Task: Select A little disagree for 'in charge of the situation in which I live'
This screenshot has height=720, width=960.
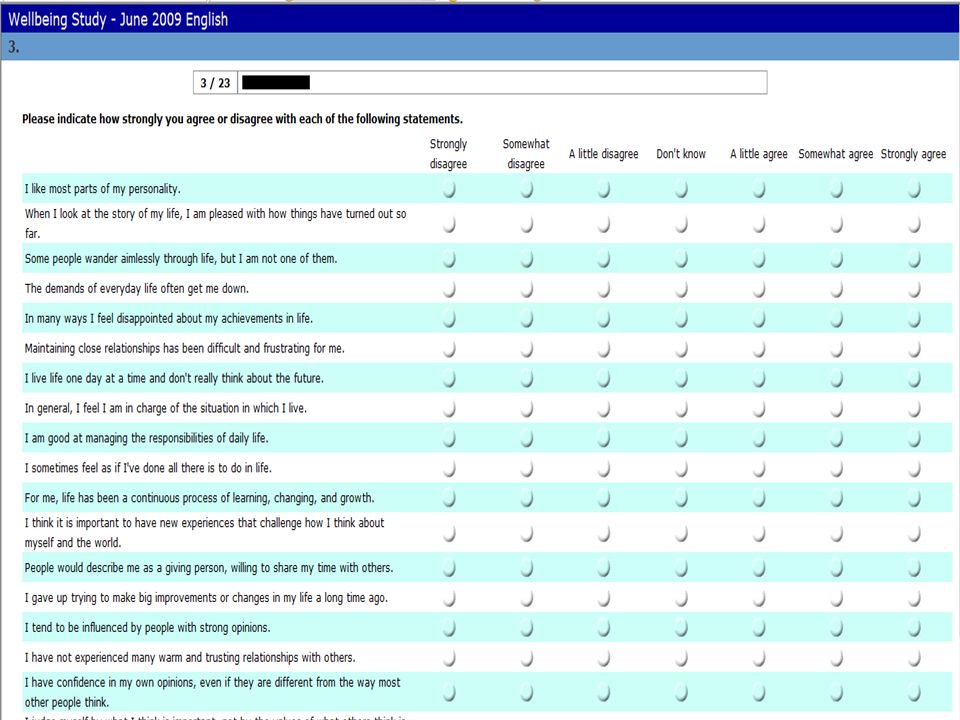Action: 604,408
